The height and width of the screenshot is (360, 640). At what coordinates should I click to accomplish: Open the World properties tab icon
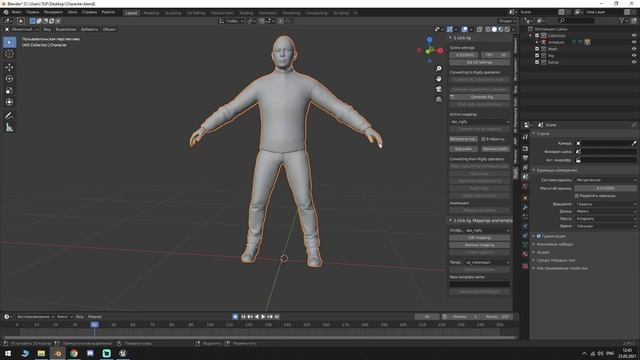525,186
